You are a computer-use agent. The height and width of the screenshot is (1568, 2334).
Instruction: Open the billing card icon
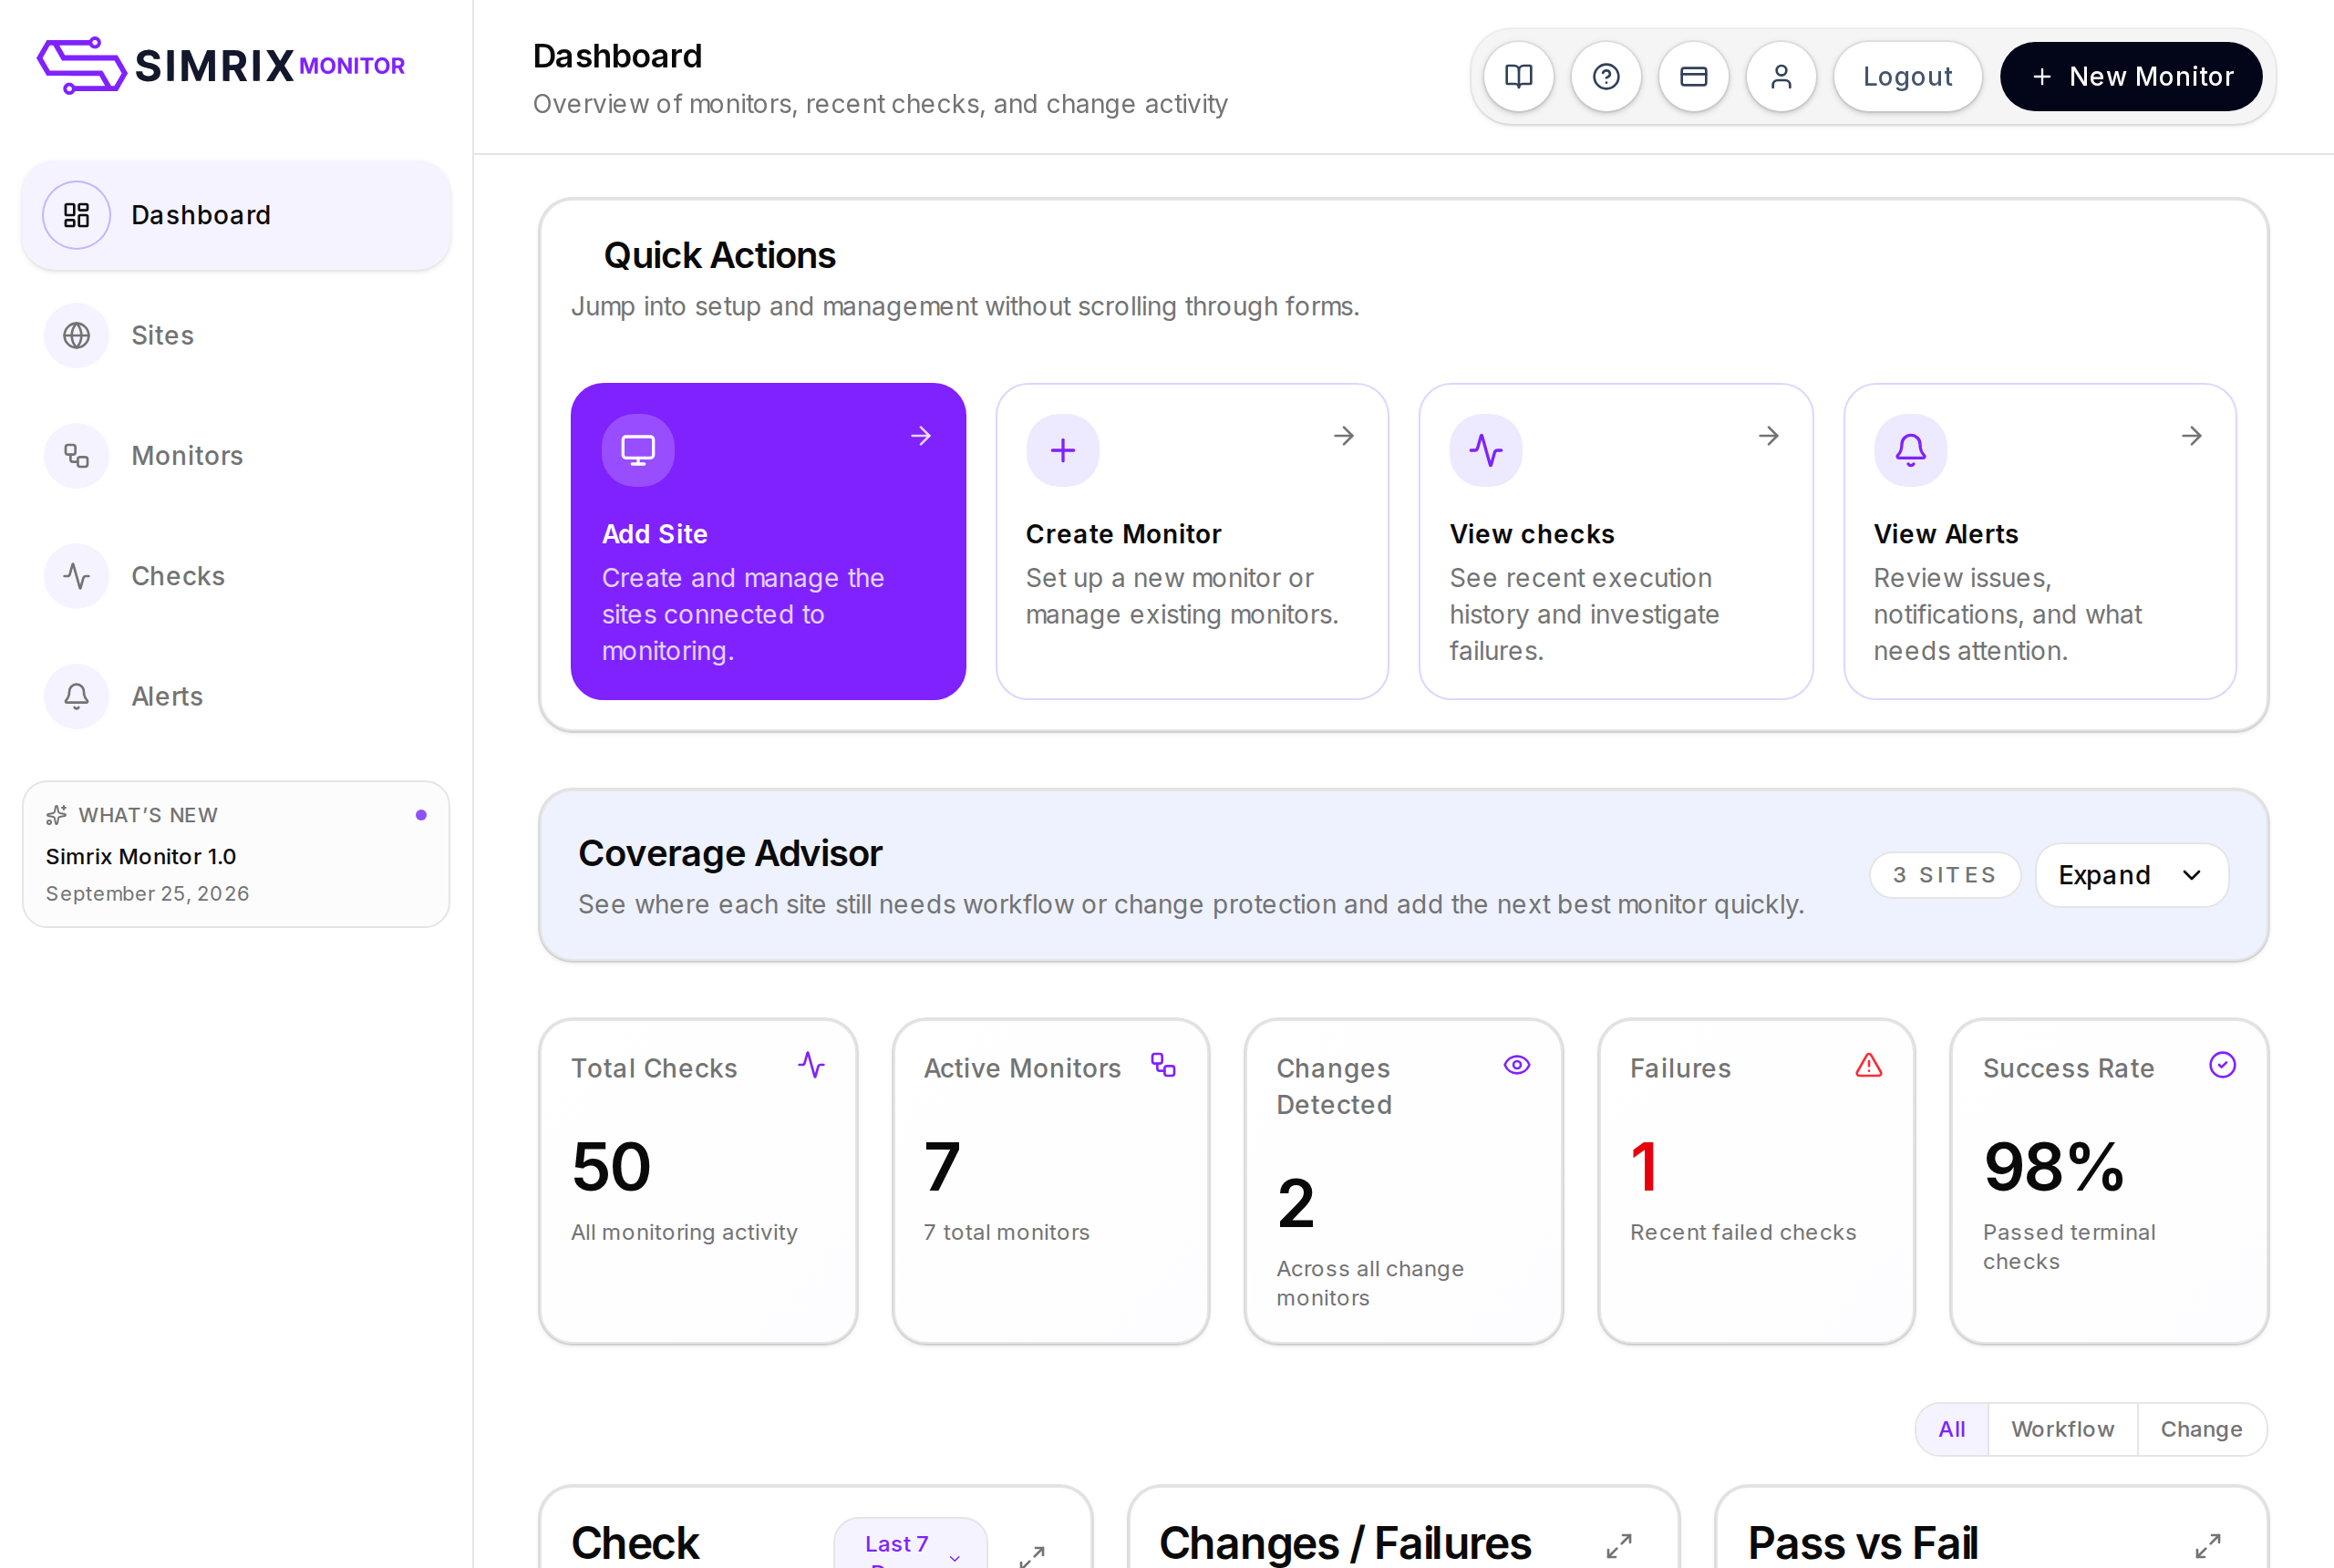[1693, 76]
